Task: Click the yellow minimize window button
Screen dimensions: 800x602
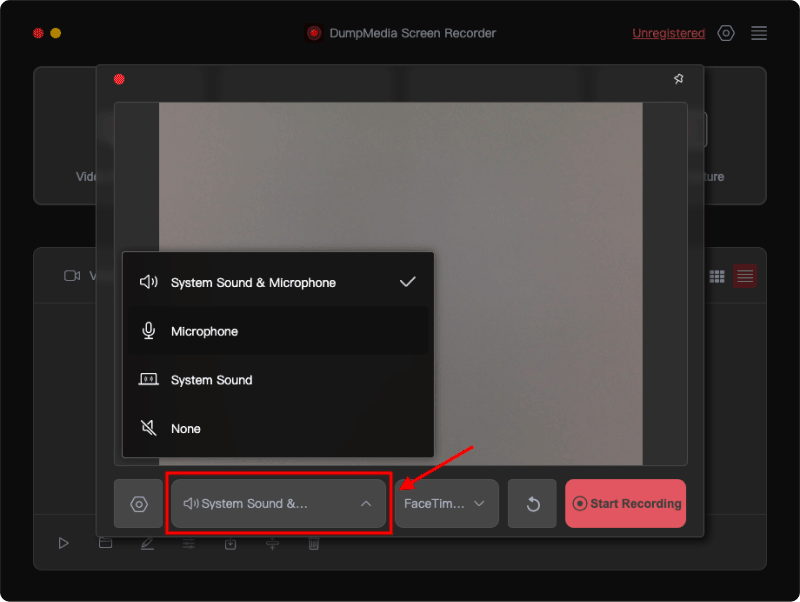Action: (56, 33)
